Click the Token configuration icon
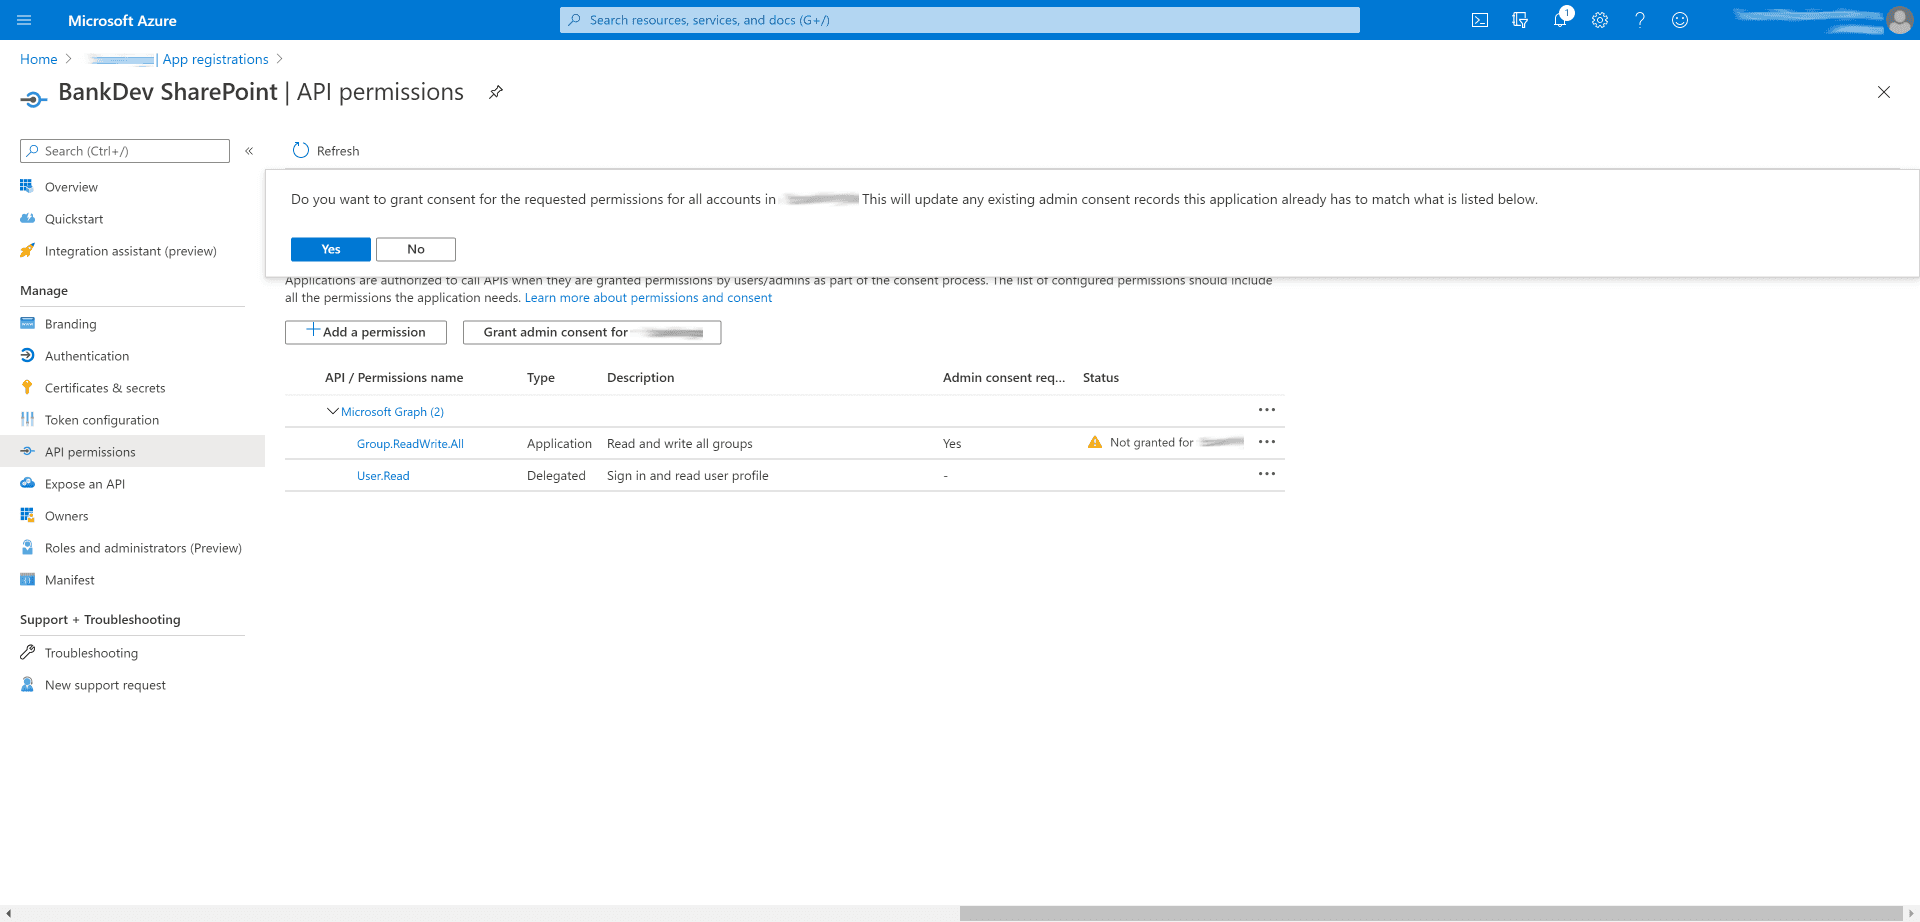Screen dimensions: 1920x922 click(27, 419)
